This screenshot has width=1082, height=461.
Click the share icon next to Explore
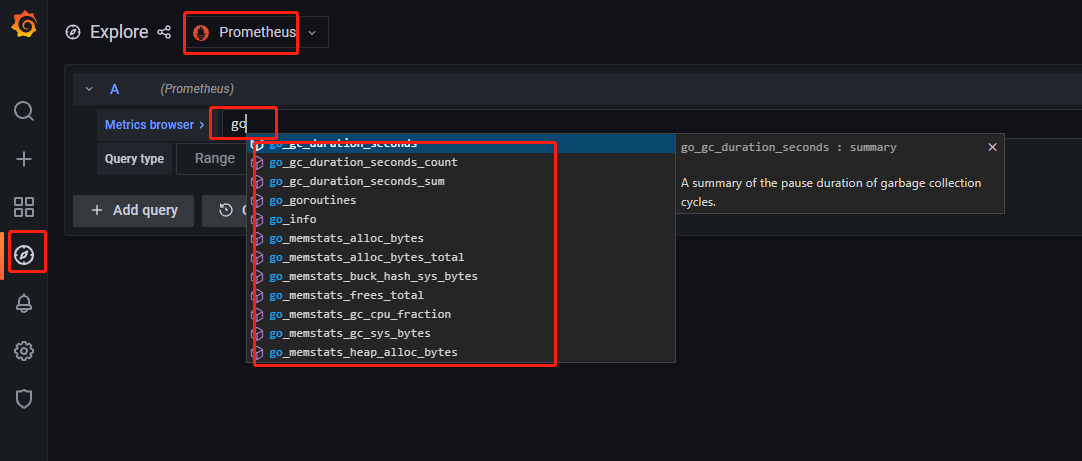pos(165,32)
